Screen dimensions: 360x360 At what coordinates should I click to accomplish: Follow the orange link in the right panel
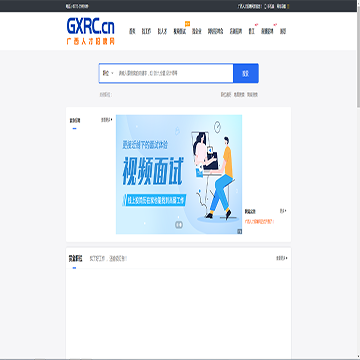[x=259, y=221]
